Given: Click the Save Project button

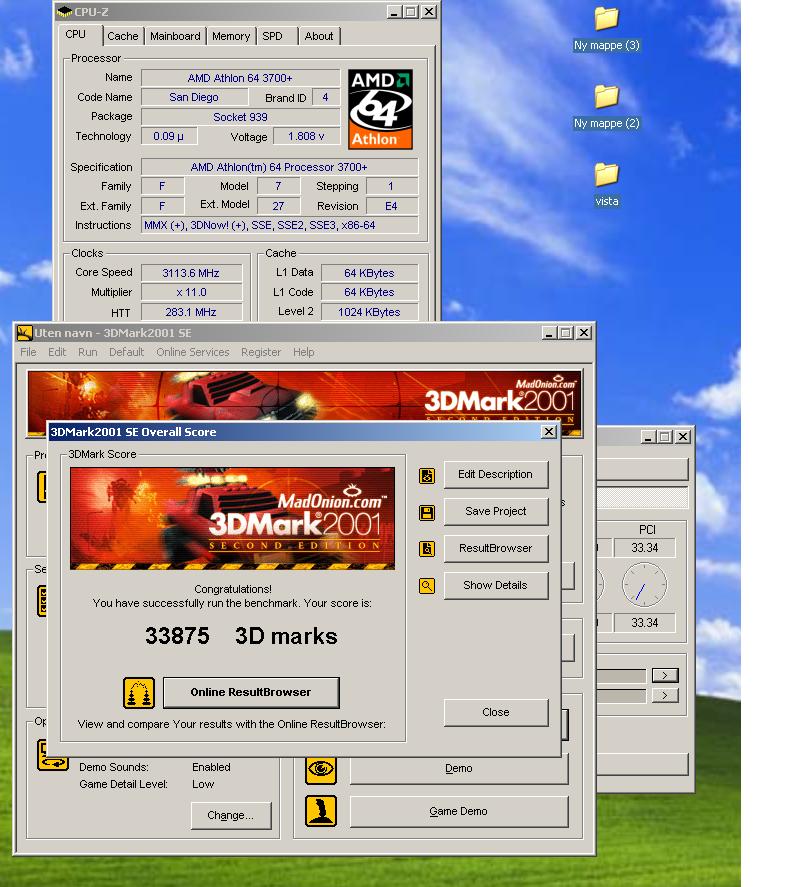Looking at the screenshot, I should click(x=496, y=511).
